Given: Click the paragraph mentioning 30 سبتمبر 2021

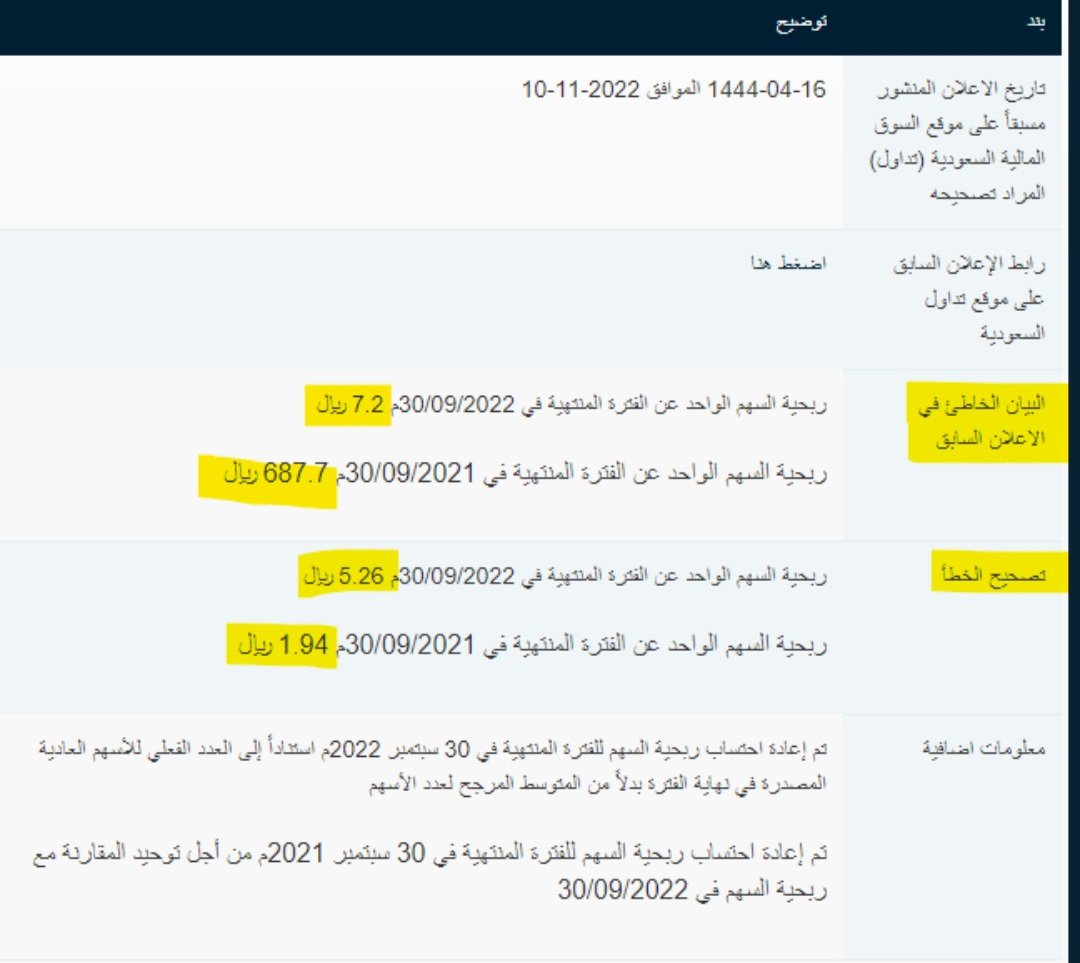Looking at the screenshot, I should pos(430,871).
